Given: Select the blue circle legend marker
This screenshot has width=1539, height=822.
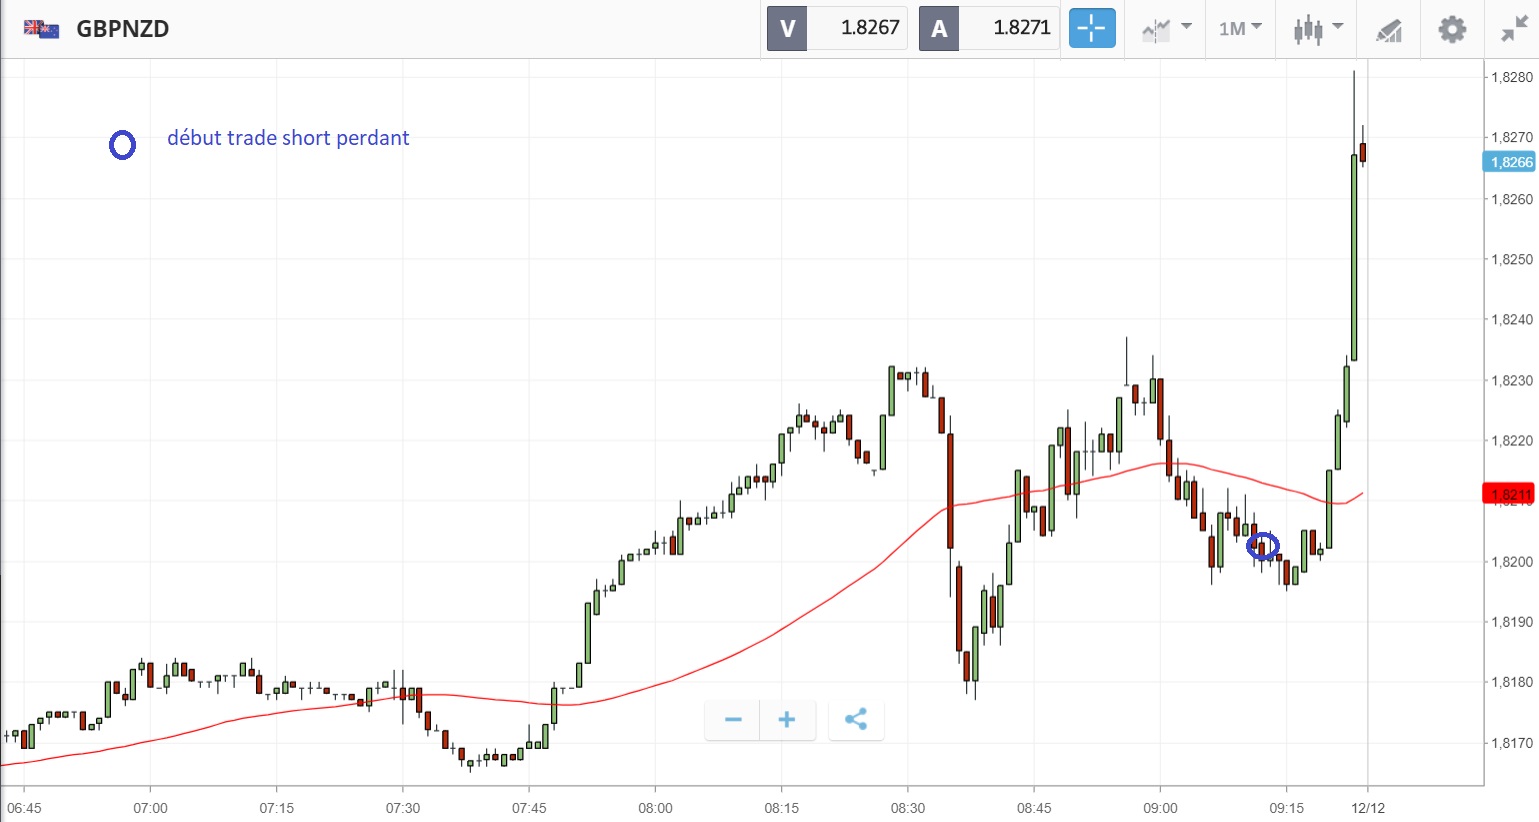Looking at the screenshot, I should point(122,145).
